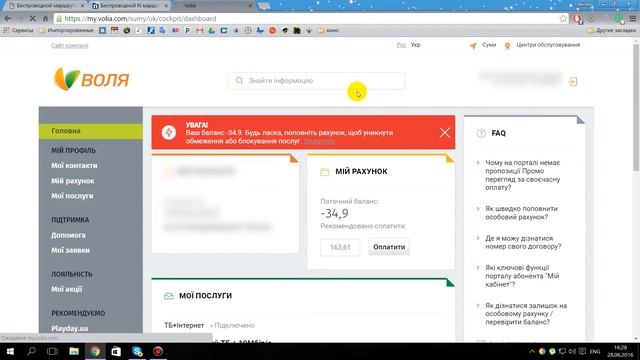This screenshot has height=360, width=640.
Task: Open Допомога in sidebar
Action: click(68, 235)
